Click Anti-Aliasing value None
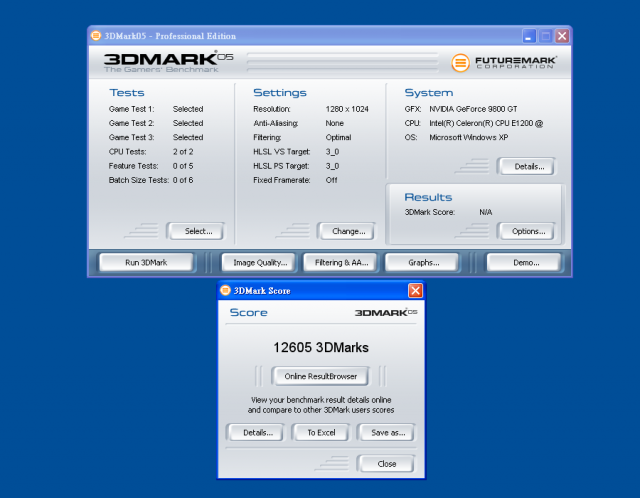 coord(334,123)
